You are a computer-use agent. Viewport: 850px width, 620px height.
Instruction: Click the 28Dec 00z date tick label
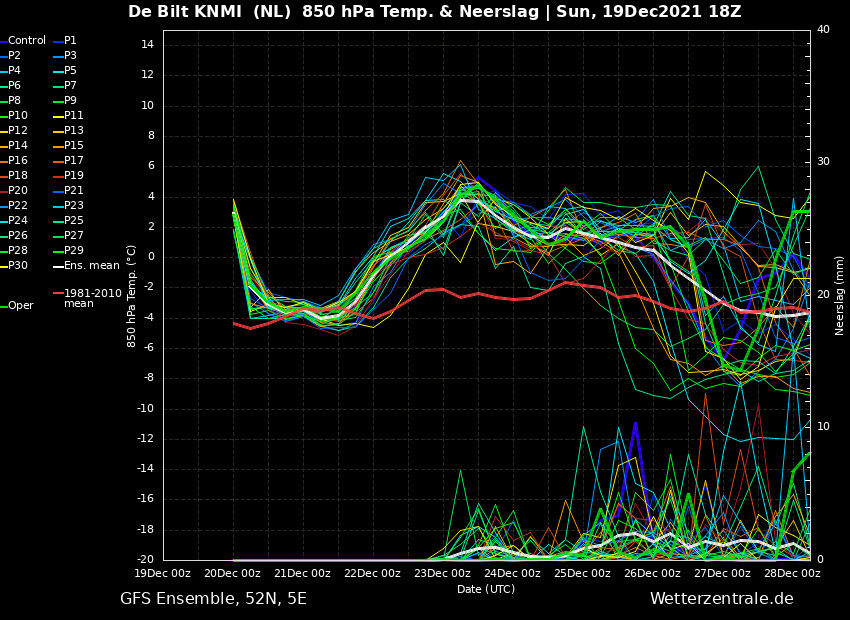pos(792,573)
